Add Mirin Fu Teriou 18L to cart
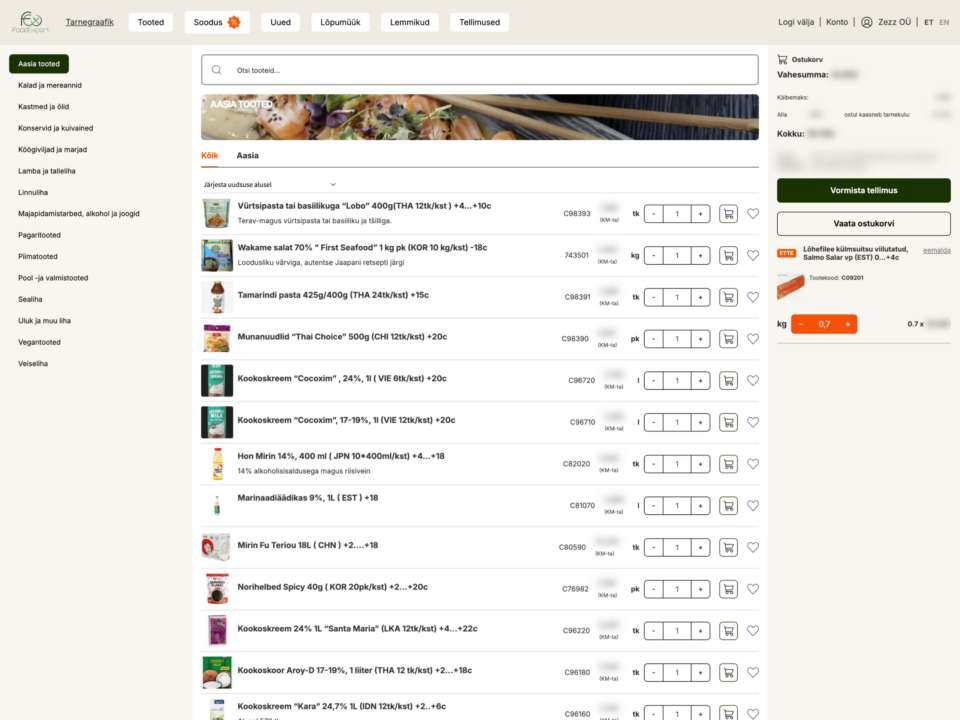 [x=728, y=547]
